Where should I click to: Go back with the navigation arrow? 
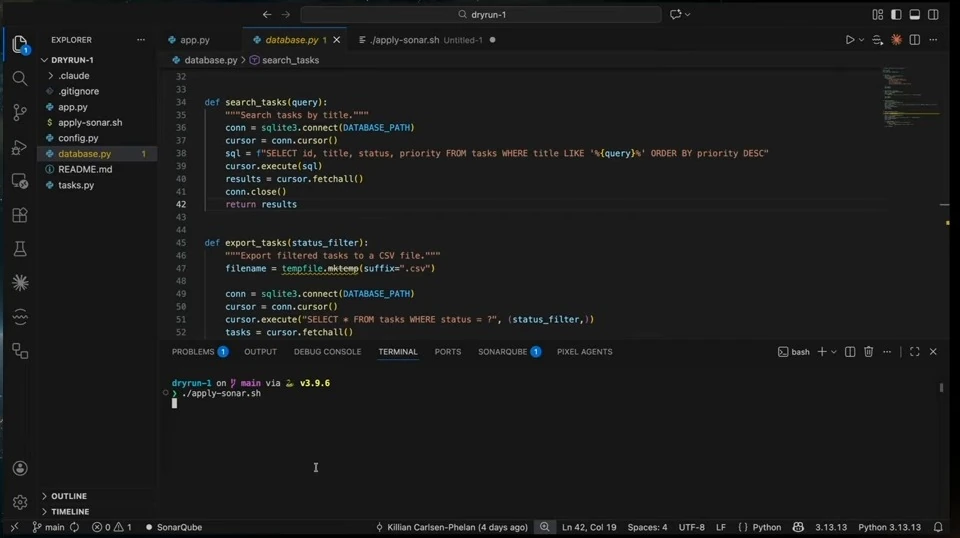(x=267, y=14)
